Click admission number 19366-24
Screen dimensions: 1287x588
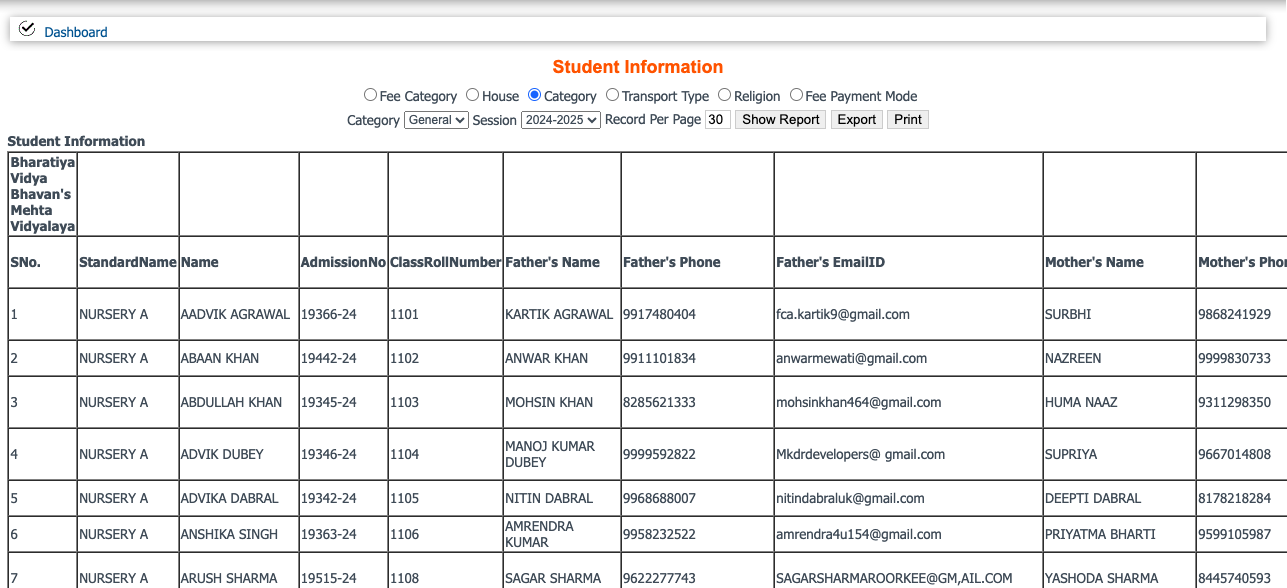point(329,314)
